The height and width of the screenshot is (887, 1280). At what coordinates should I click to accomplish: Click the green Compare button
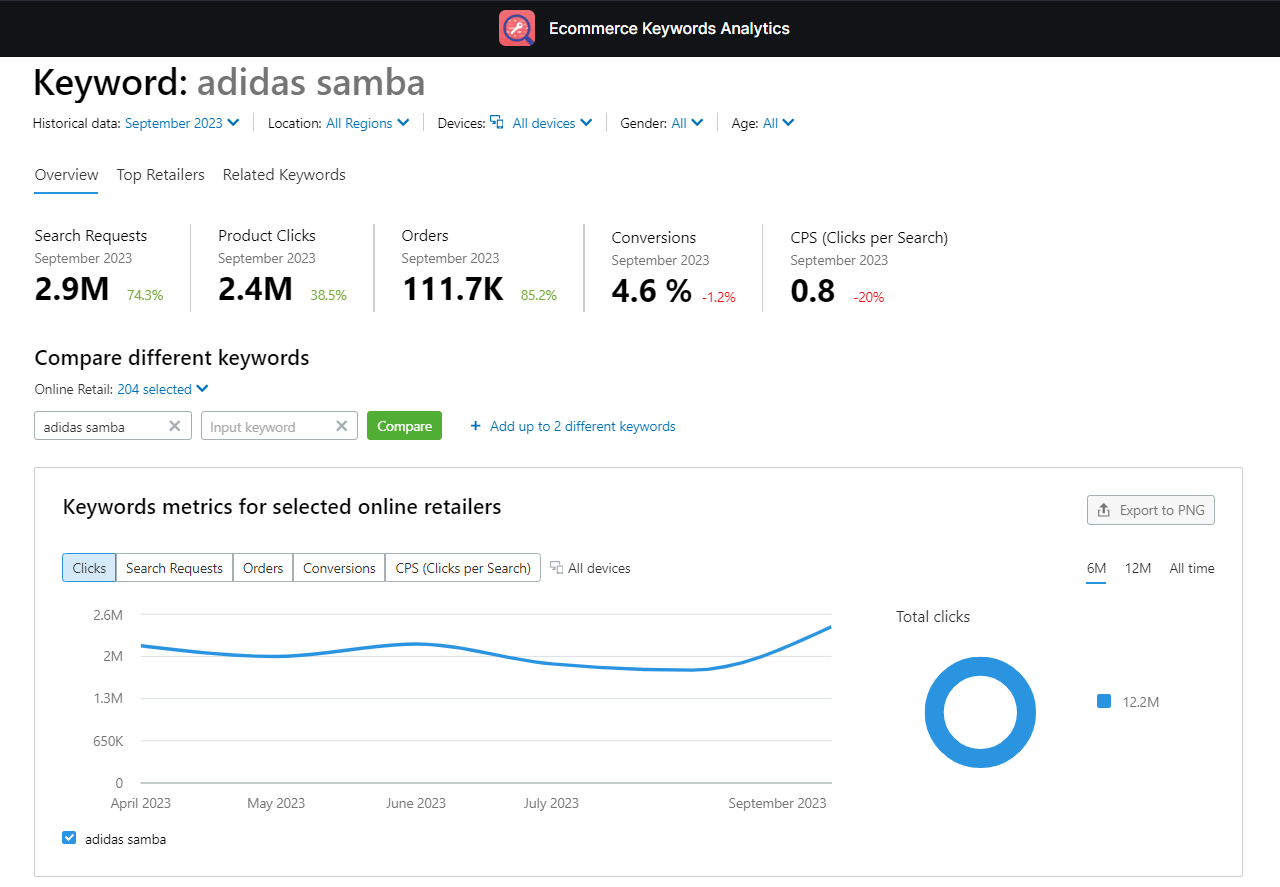[x=404, y=425]
